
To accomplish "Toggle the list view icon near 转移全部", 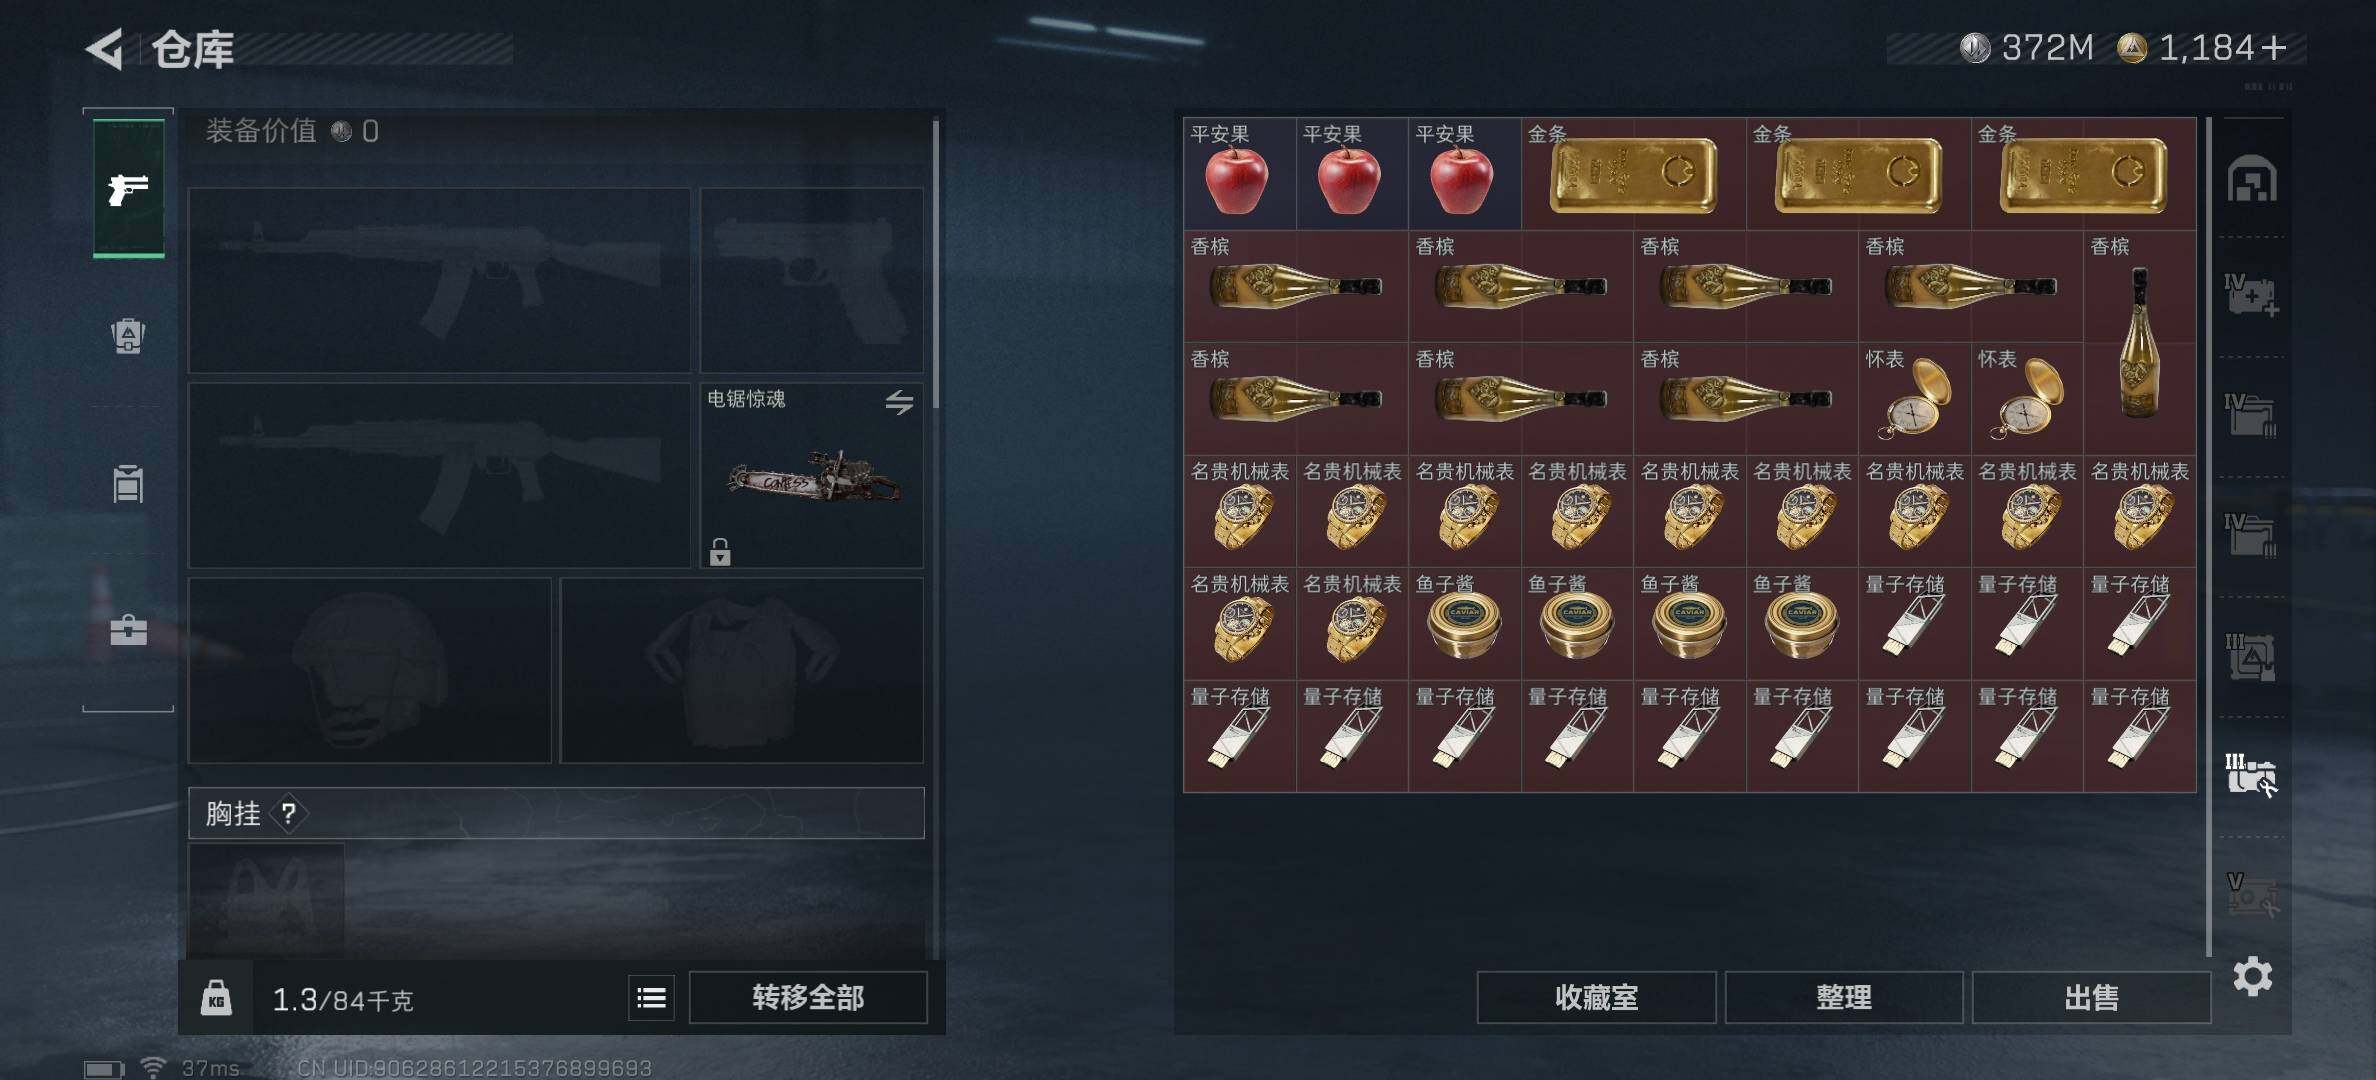I will tap(651, 997).
